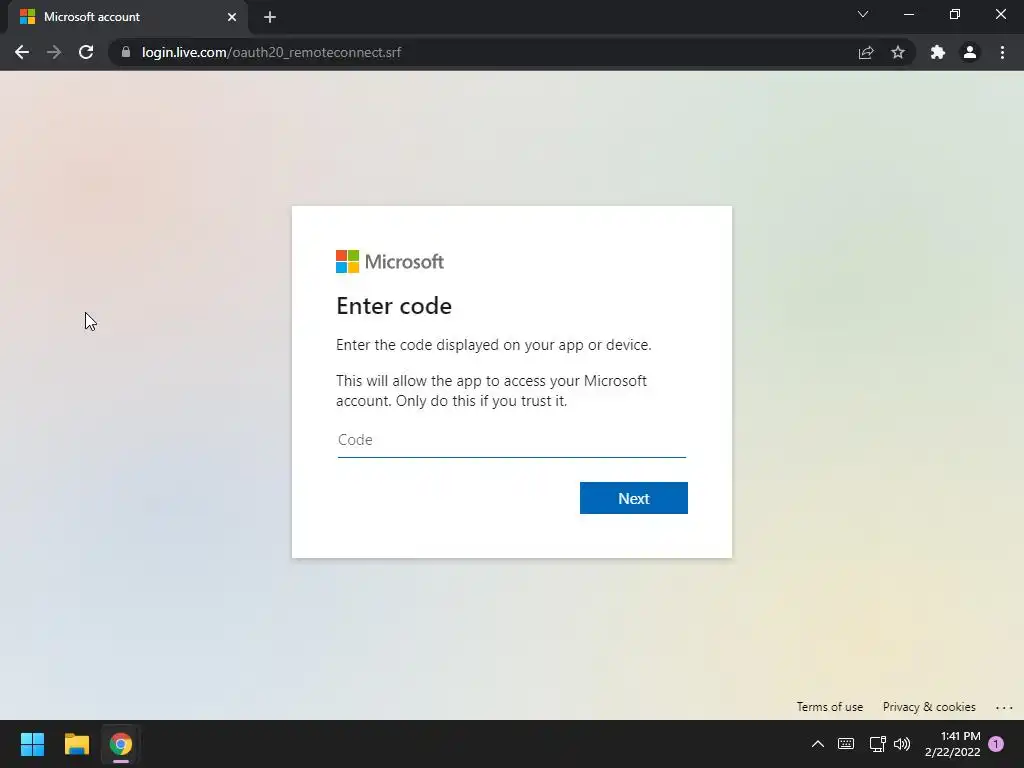Select the Microsoft account tab

point(127,17)
